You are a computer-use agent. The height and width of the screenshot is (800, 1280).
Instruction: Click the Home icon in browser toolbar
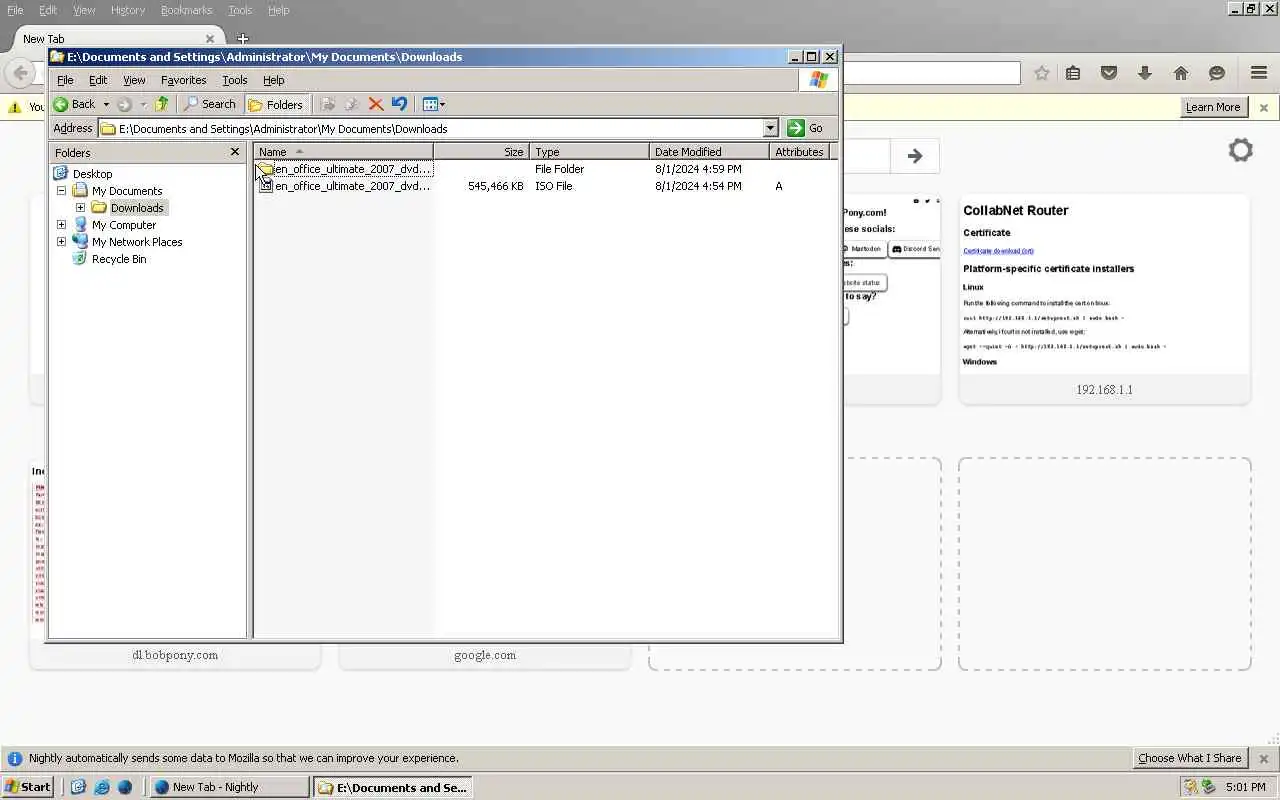1181,73
